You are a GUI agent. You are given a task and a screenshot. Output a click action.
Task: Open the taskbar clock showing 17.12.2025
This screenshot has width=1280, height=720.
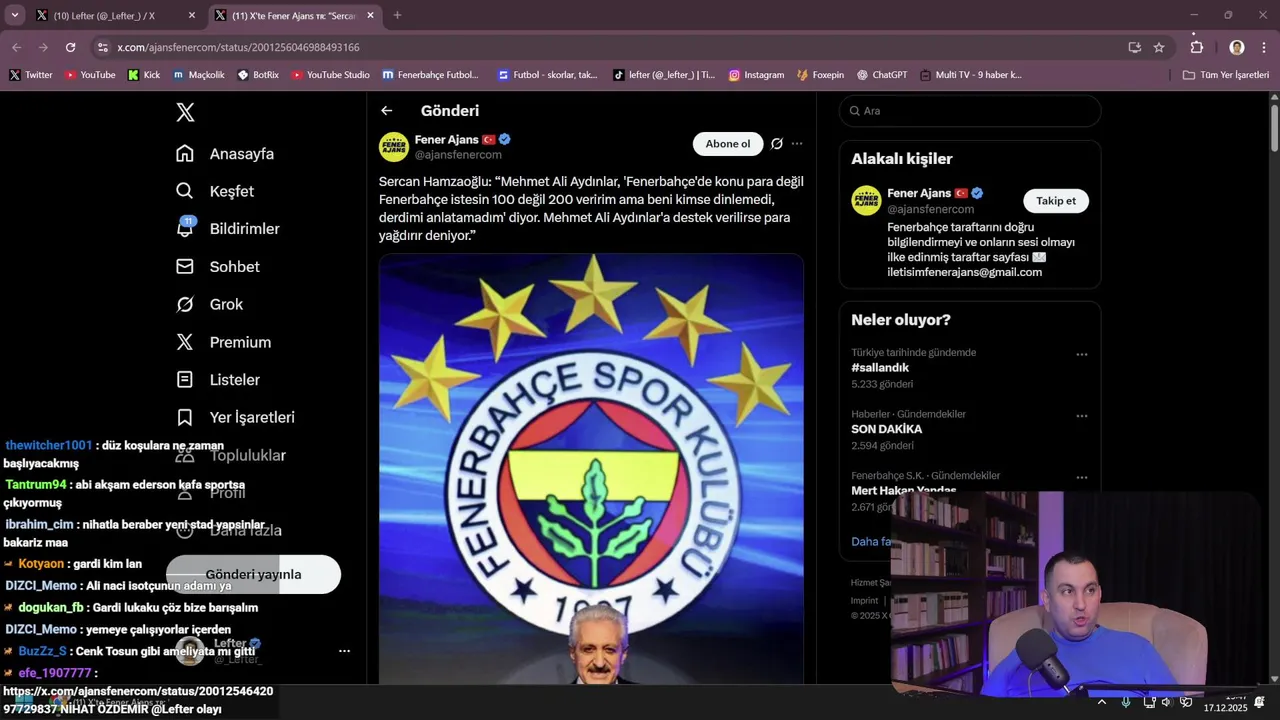(x=1225, y=702)
